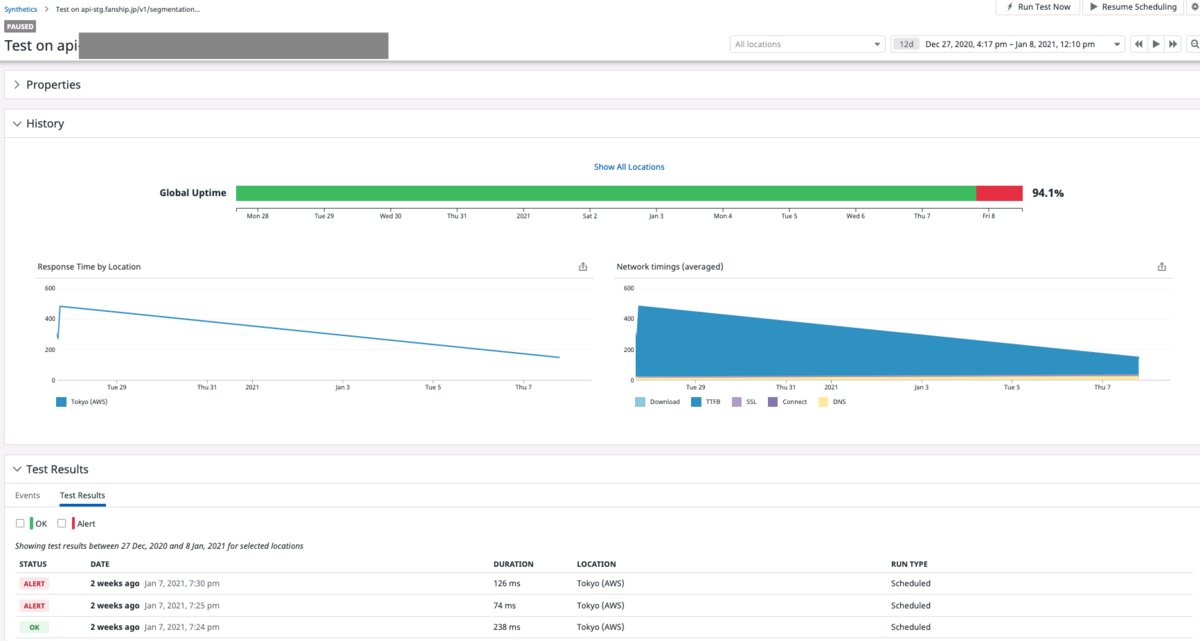Select the Test Results tab
The image size is (1200, 641).
pos(82,495)
